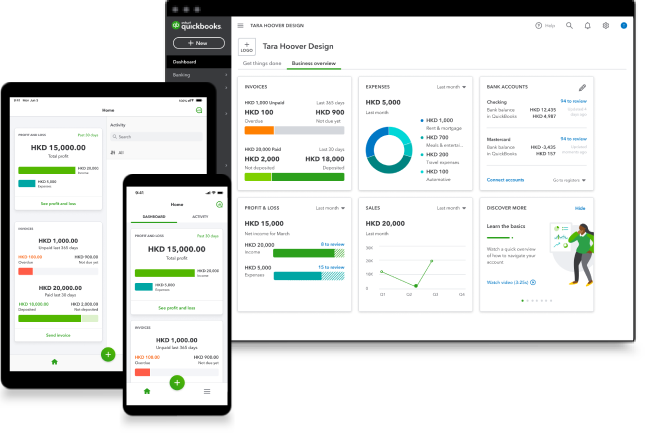Image resolution: width=645 pixels, height=434 pixels.
Task: Click the HKD 200 Travel expenses legend entry
Action: point(440,158)
